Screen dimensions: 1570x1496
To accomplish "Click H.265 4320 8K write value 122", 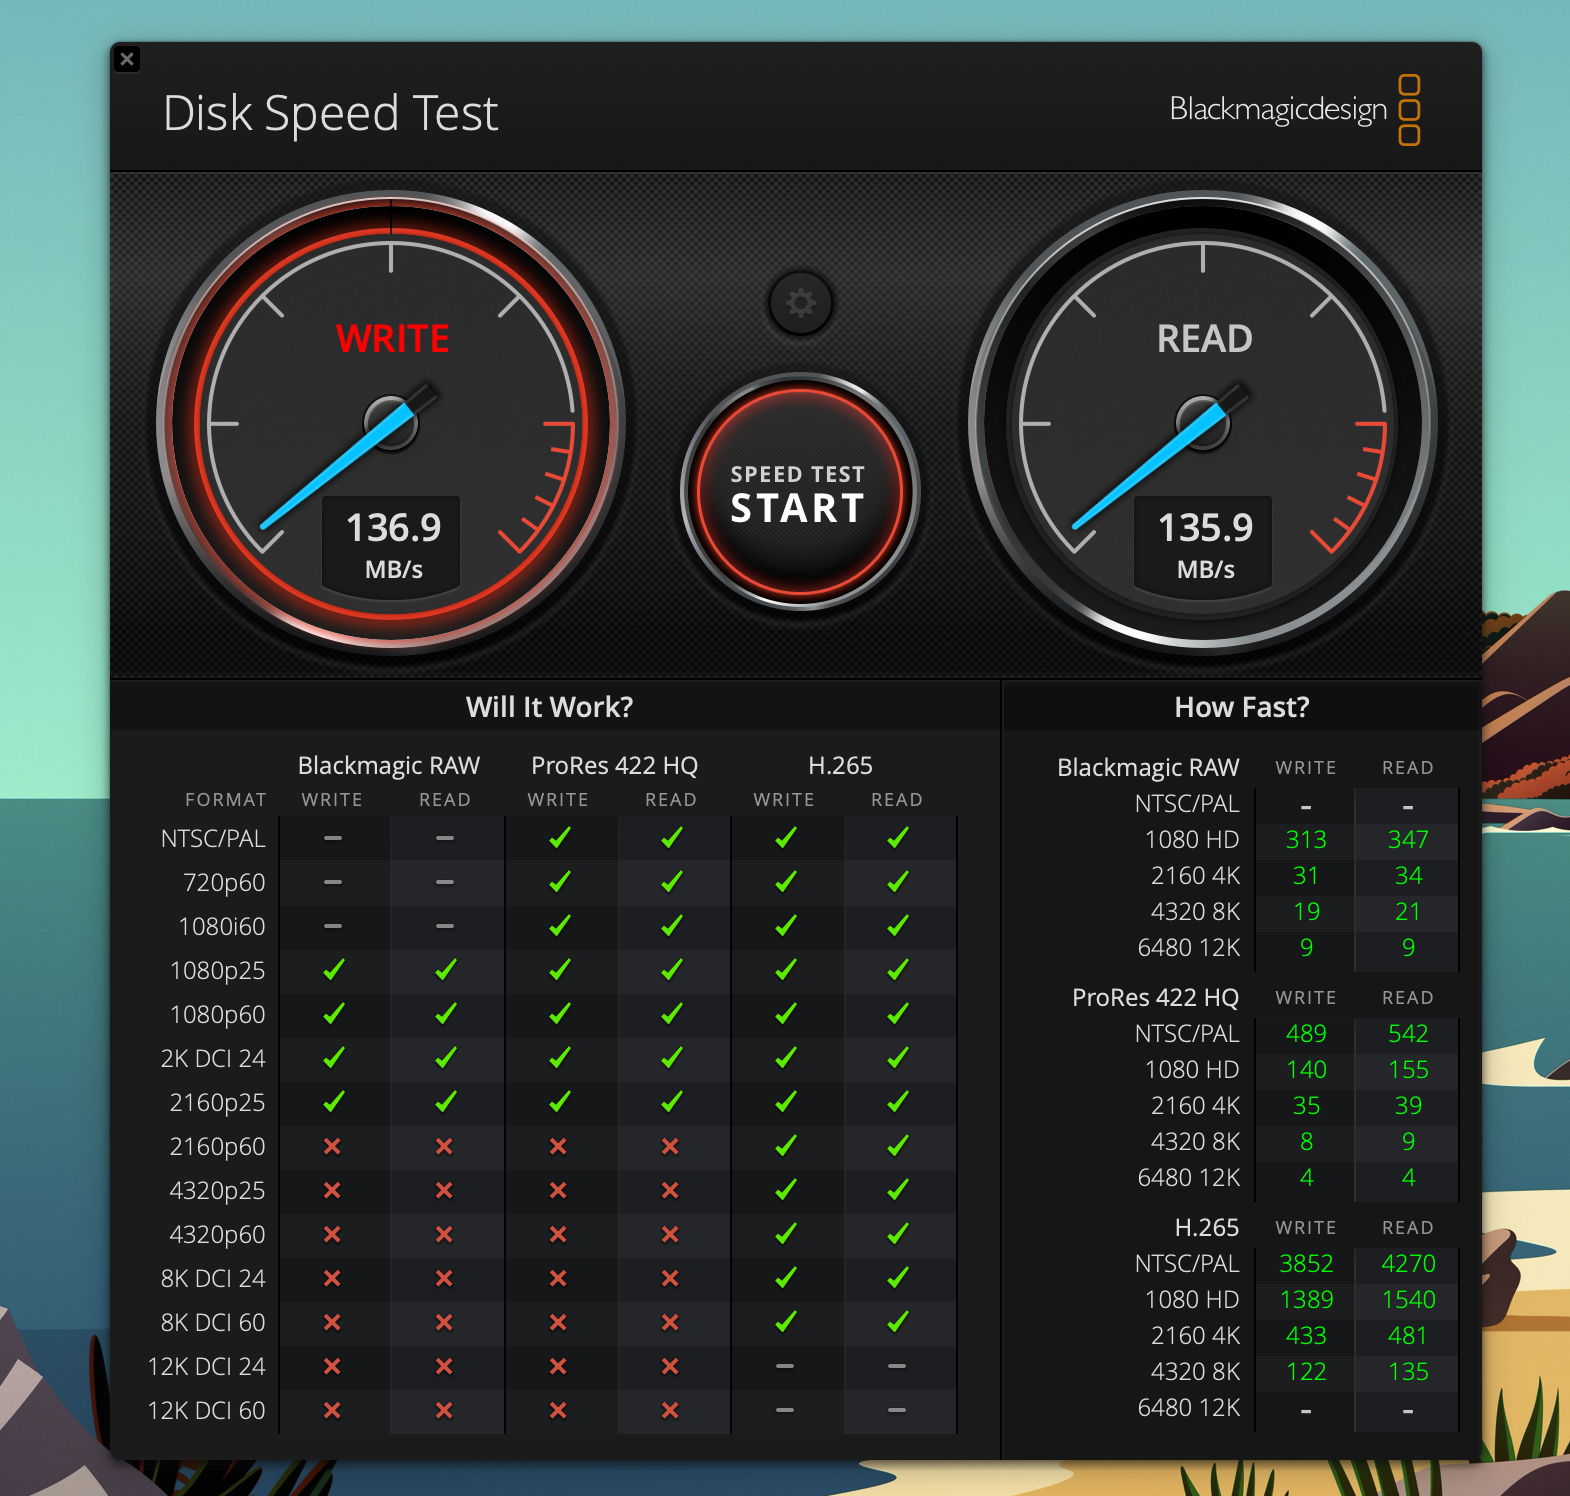I will pos(1306,1372).
